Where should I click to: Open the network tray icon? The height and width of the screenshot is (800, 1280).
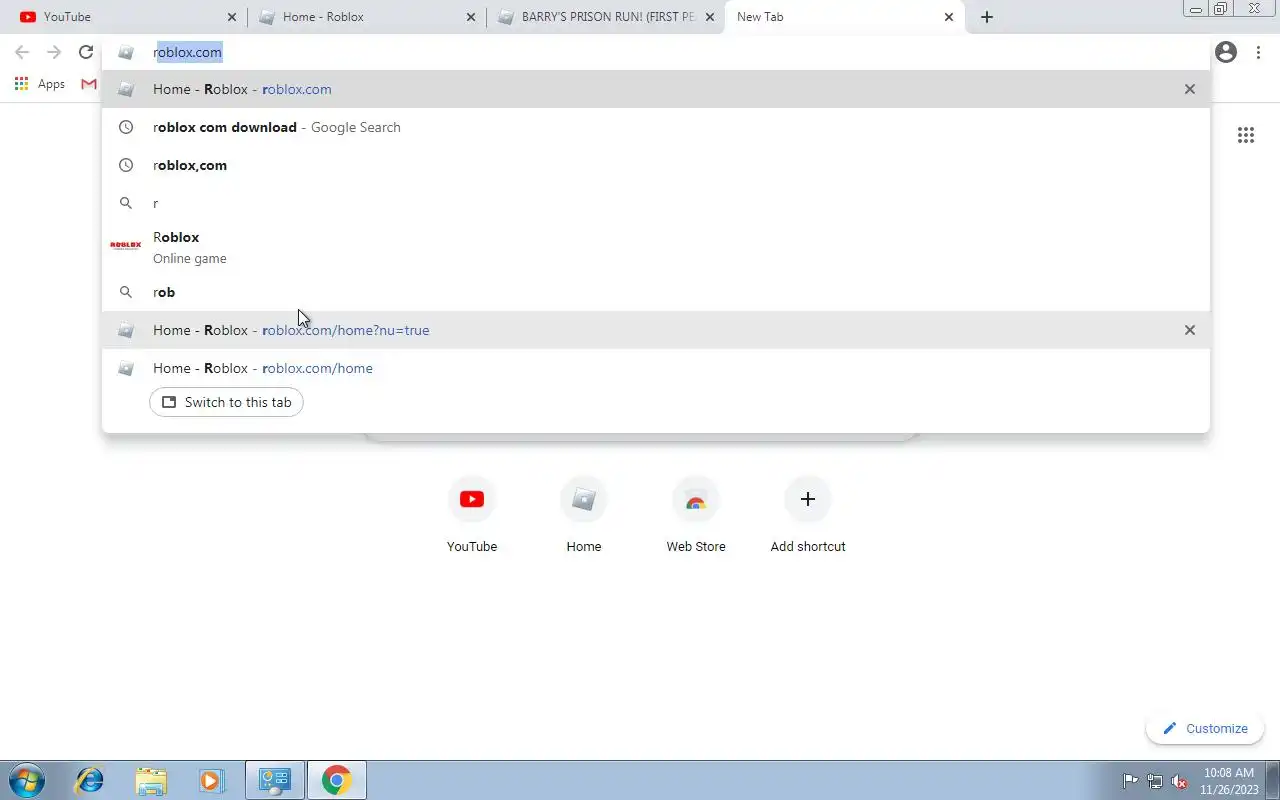(1155, 781)
